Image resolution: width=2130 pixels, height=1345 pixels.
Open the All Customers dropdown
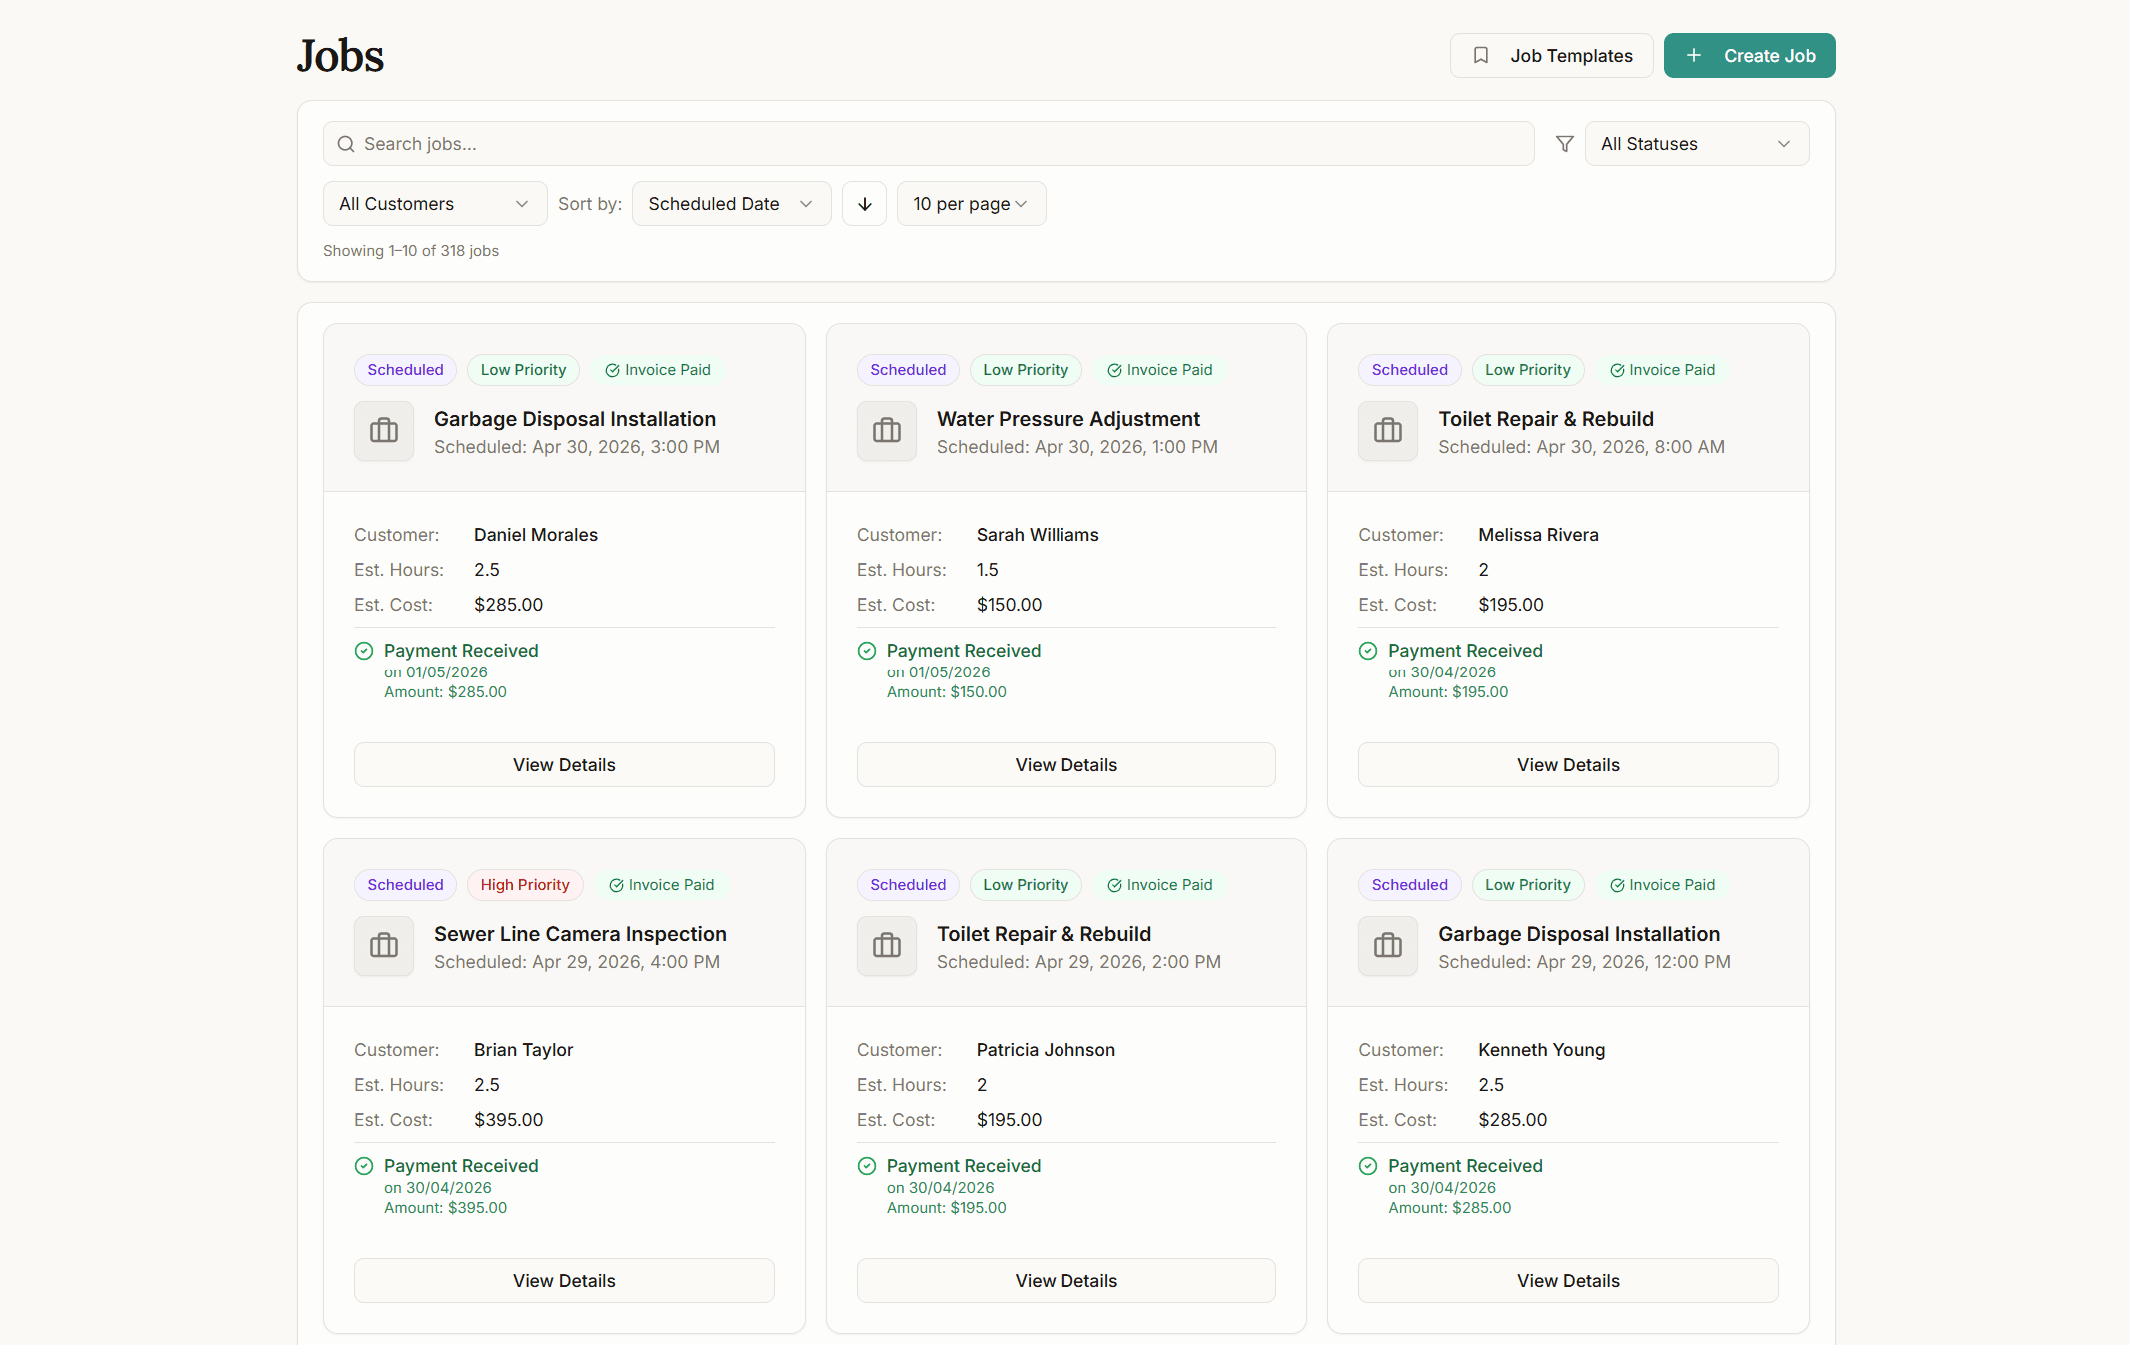click(x=435, y=204)
